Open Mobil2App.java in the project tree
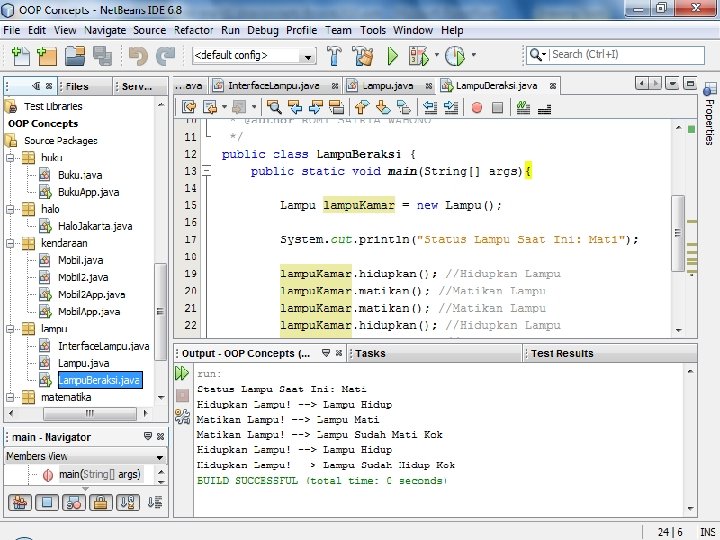 (91, 295)
